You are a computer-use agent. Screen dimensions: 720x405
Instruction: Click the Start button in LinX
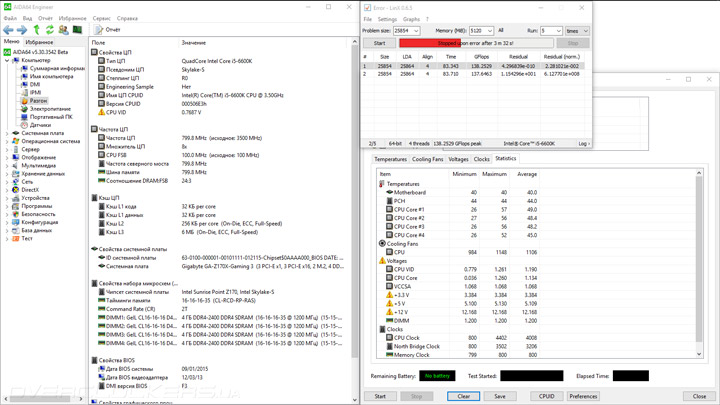click(379, 43)
